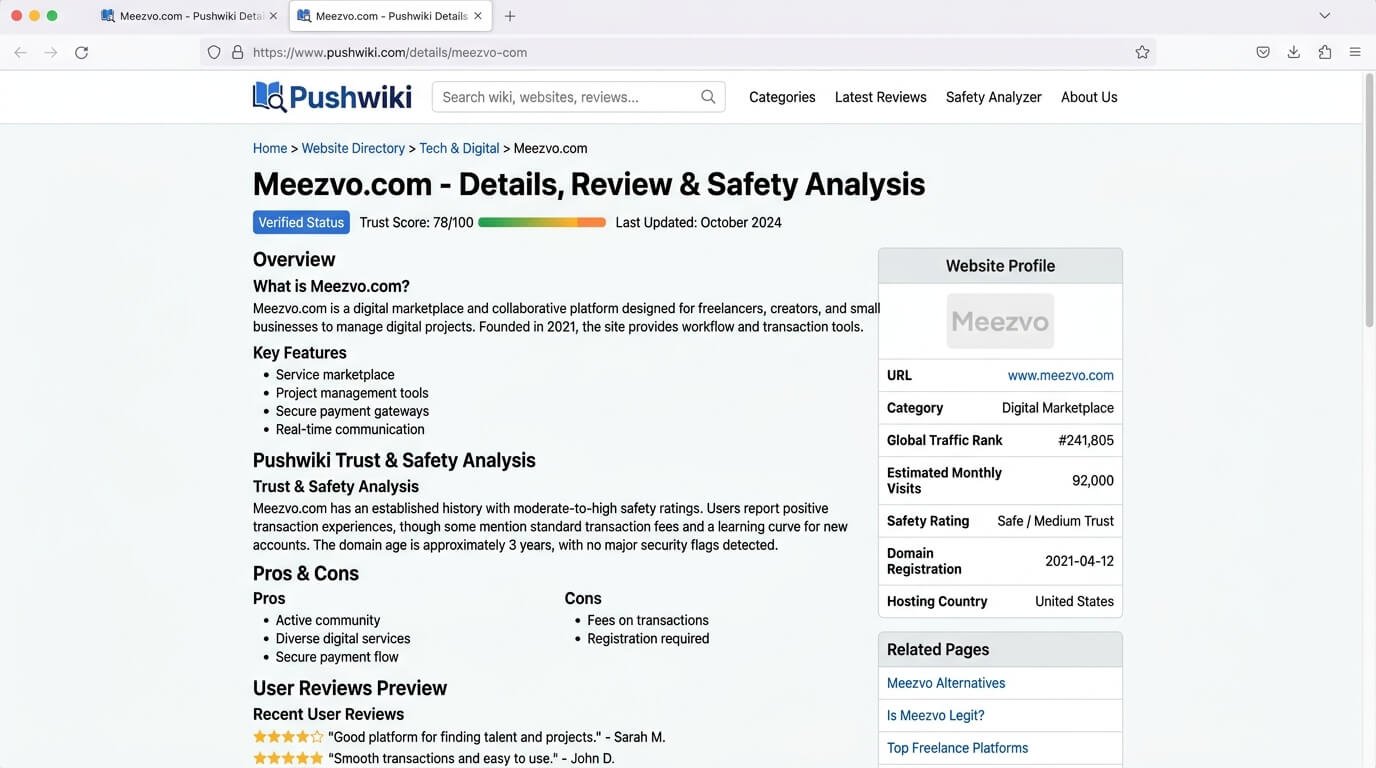Click the Sarah M. review star rating
The width and height of the screenshot is (1376, 768).
pyautogui.click(x=288, y=737)
